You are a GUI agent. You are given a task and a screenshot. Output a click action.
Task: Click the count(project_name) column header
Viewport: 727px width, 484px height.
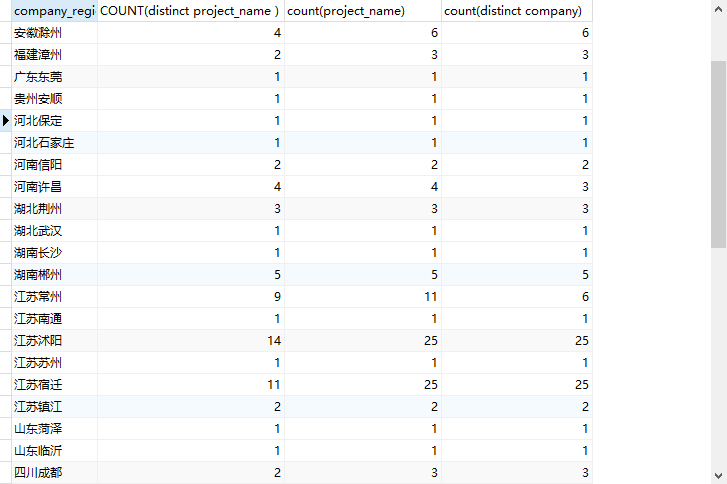pyautogui.click(x=363, y=11)
